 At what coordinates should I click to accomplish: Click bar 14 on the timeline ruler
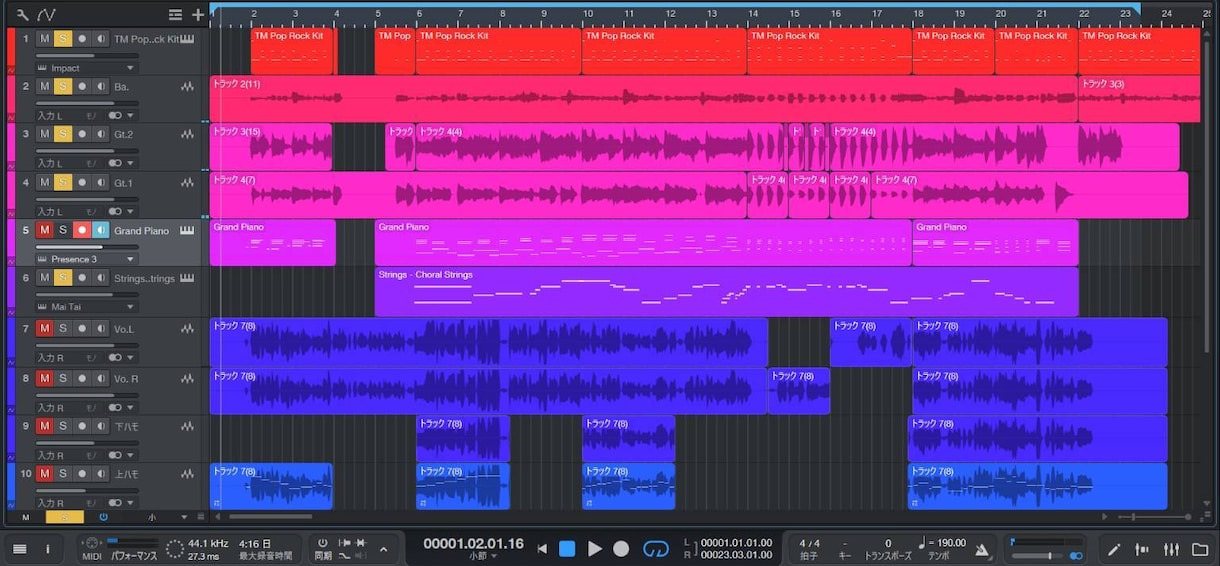(x=752, y=13)
